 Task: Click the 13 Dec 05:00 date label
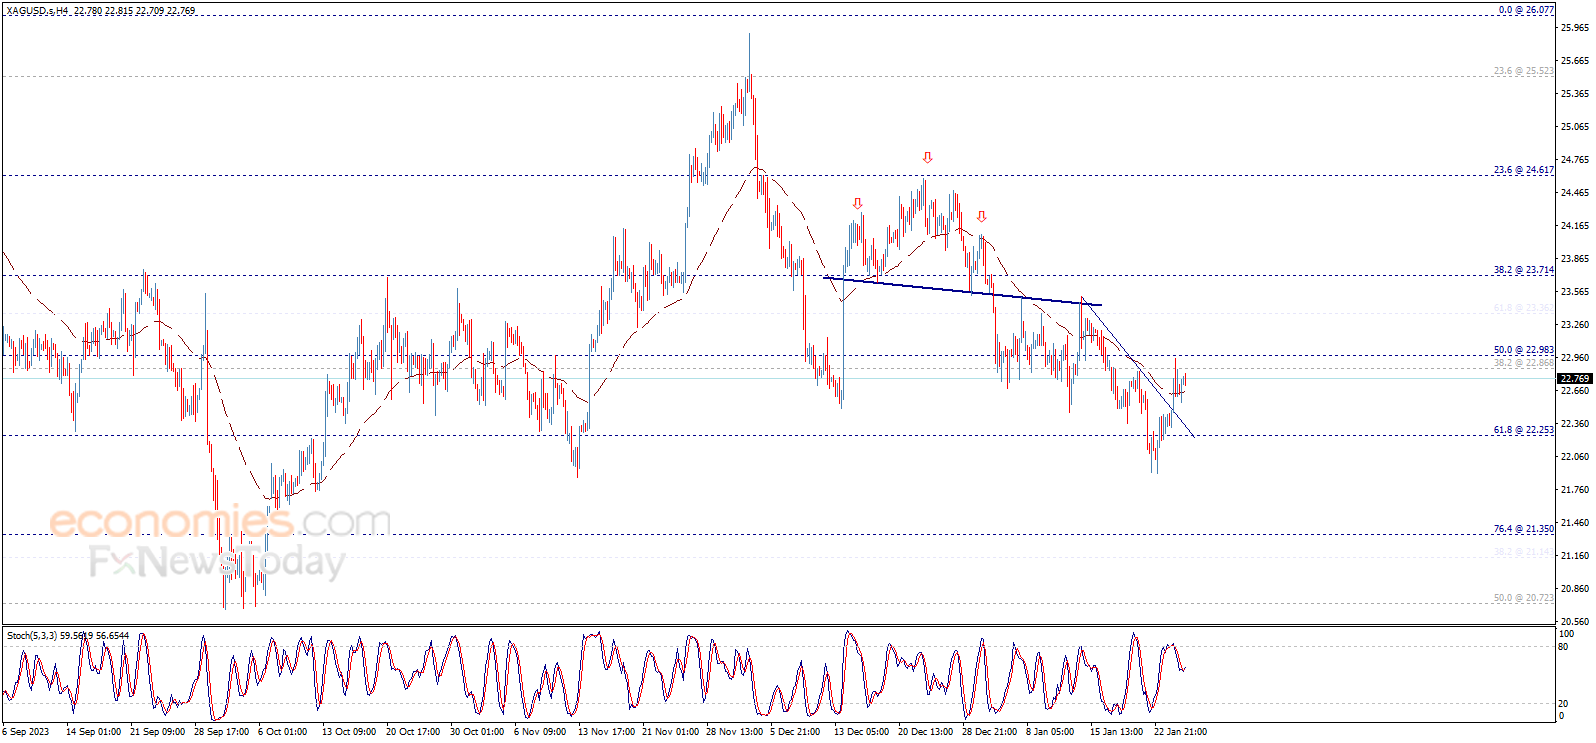coord(861,732)
